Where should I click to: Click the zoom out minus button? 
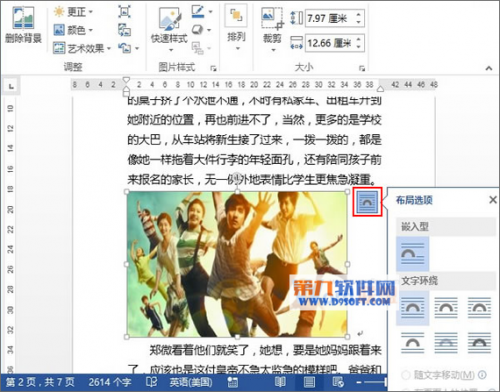pyautogui.click(x=359, y=382)
